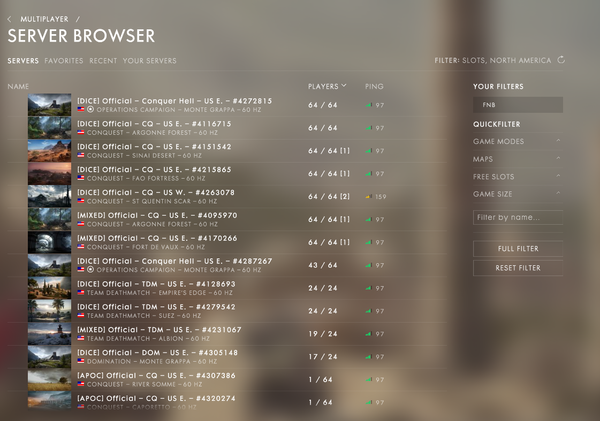Select the FNB saved filter

click(518, 104)
